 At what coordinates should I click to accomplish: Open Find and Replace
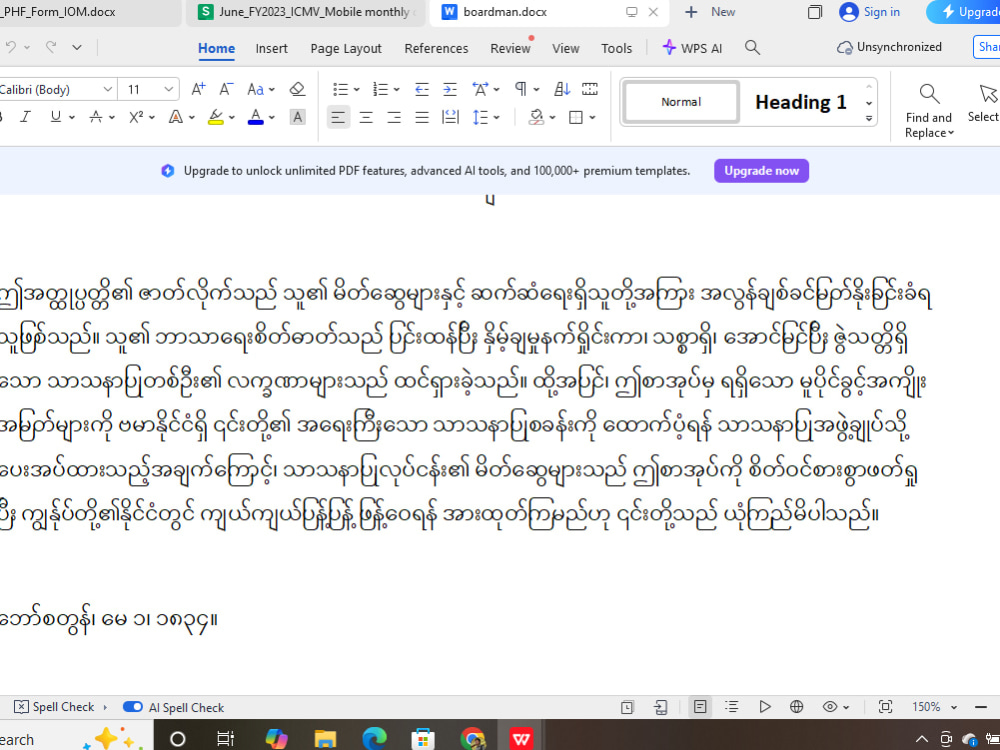point(929,111)
